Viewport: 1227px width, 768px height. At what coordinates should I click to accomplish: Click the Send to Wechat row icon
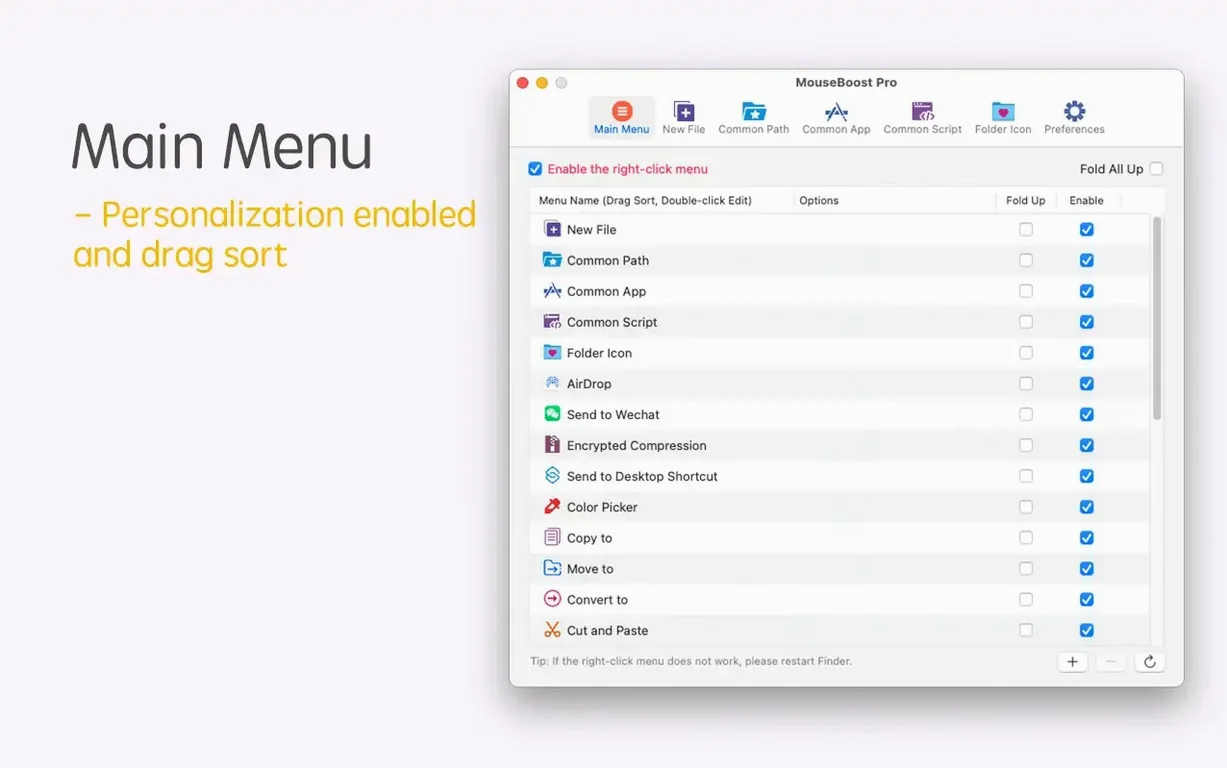tap(552, 414)
